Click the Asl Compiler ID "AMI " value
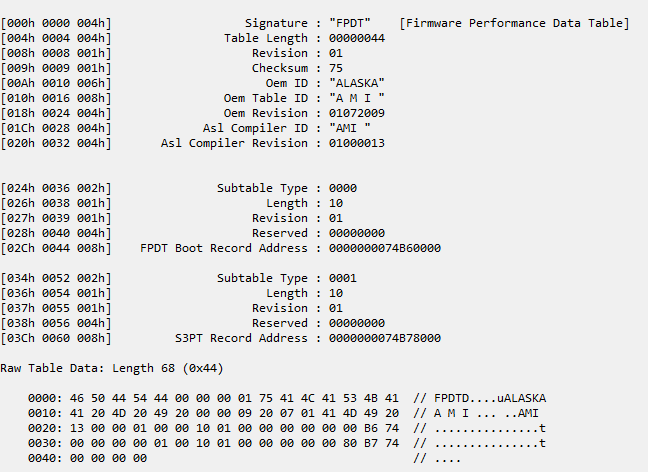 tap(350, 128)
